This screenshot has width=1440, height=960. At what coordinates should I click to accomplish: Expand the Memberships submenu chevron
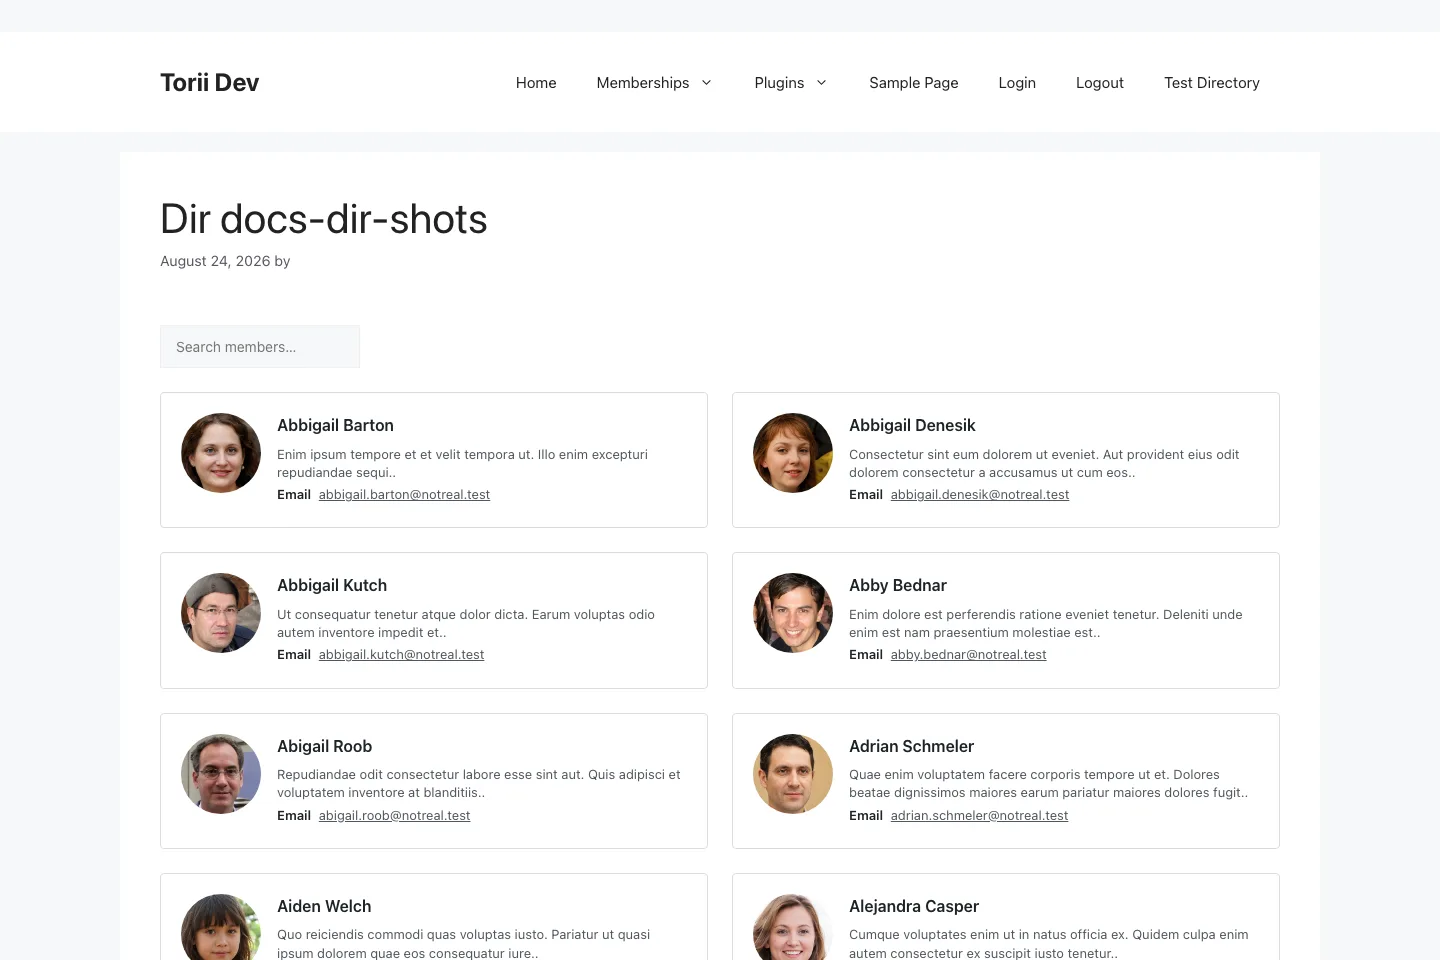706,83
